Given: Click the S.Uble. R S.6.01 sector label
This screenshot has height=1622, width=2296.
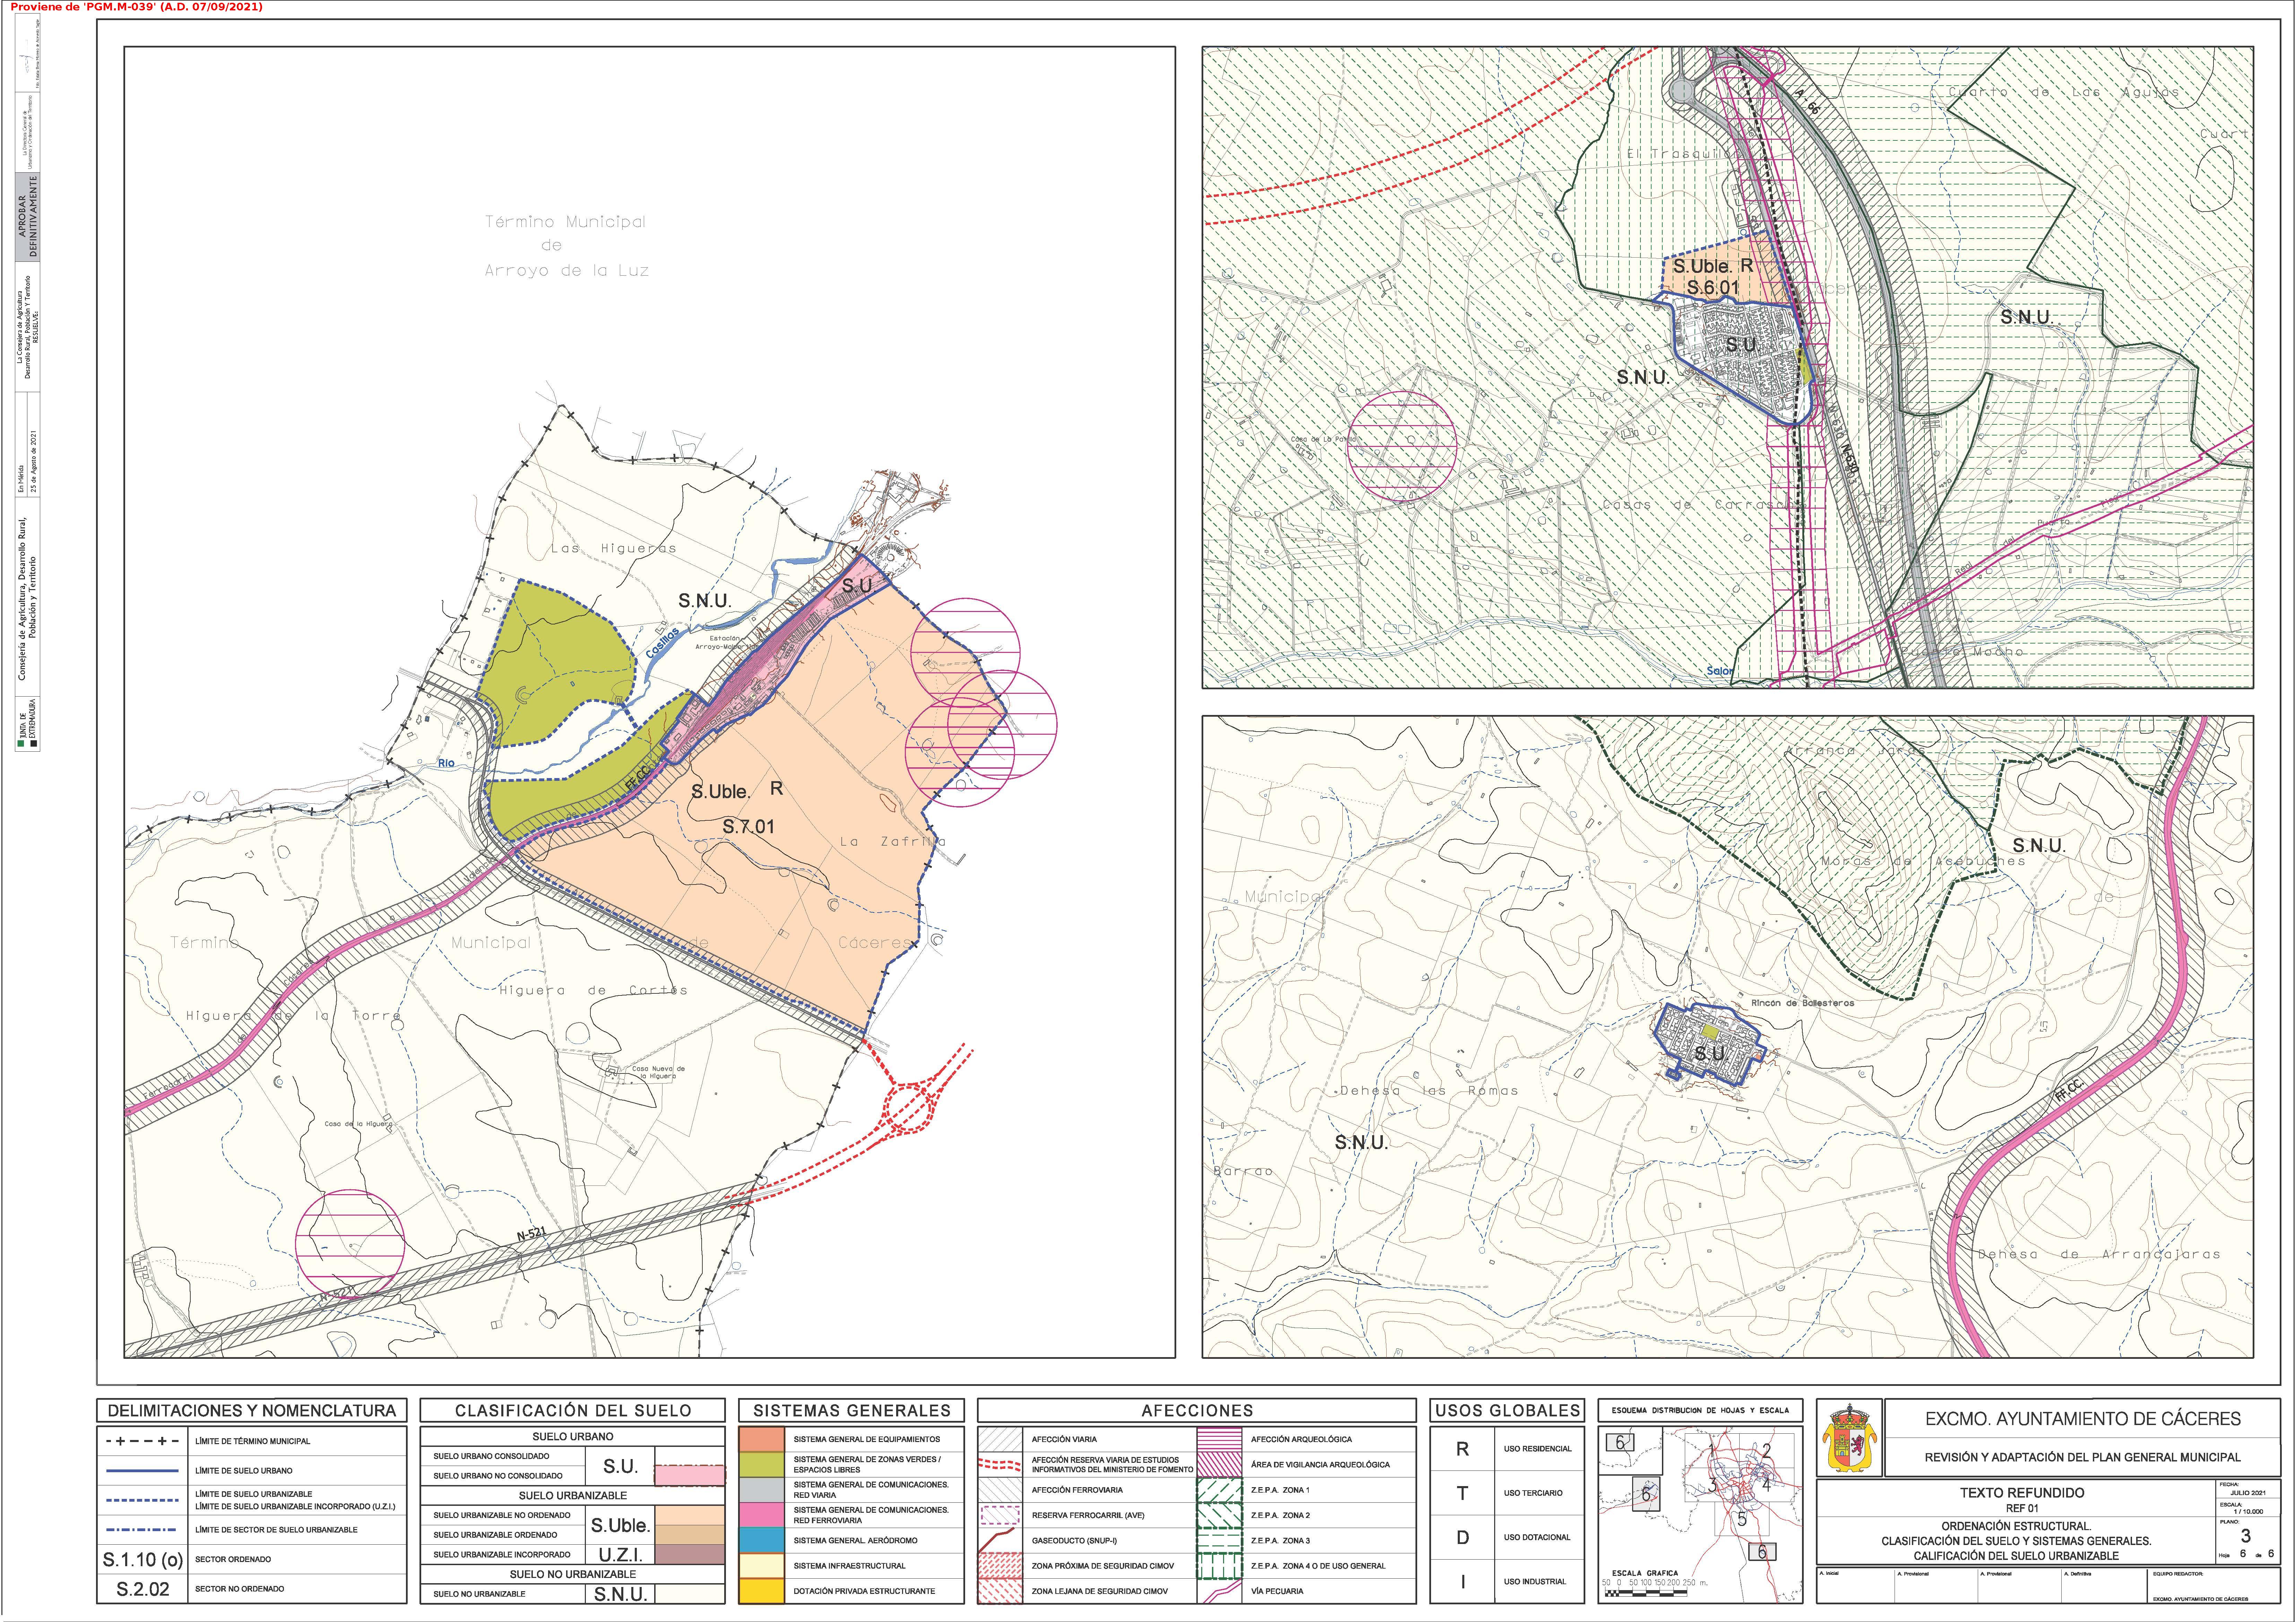Looking at the screenshot, I should (1713, 277).
